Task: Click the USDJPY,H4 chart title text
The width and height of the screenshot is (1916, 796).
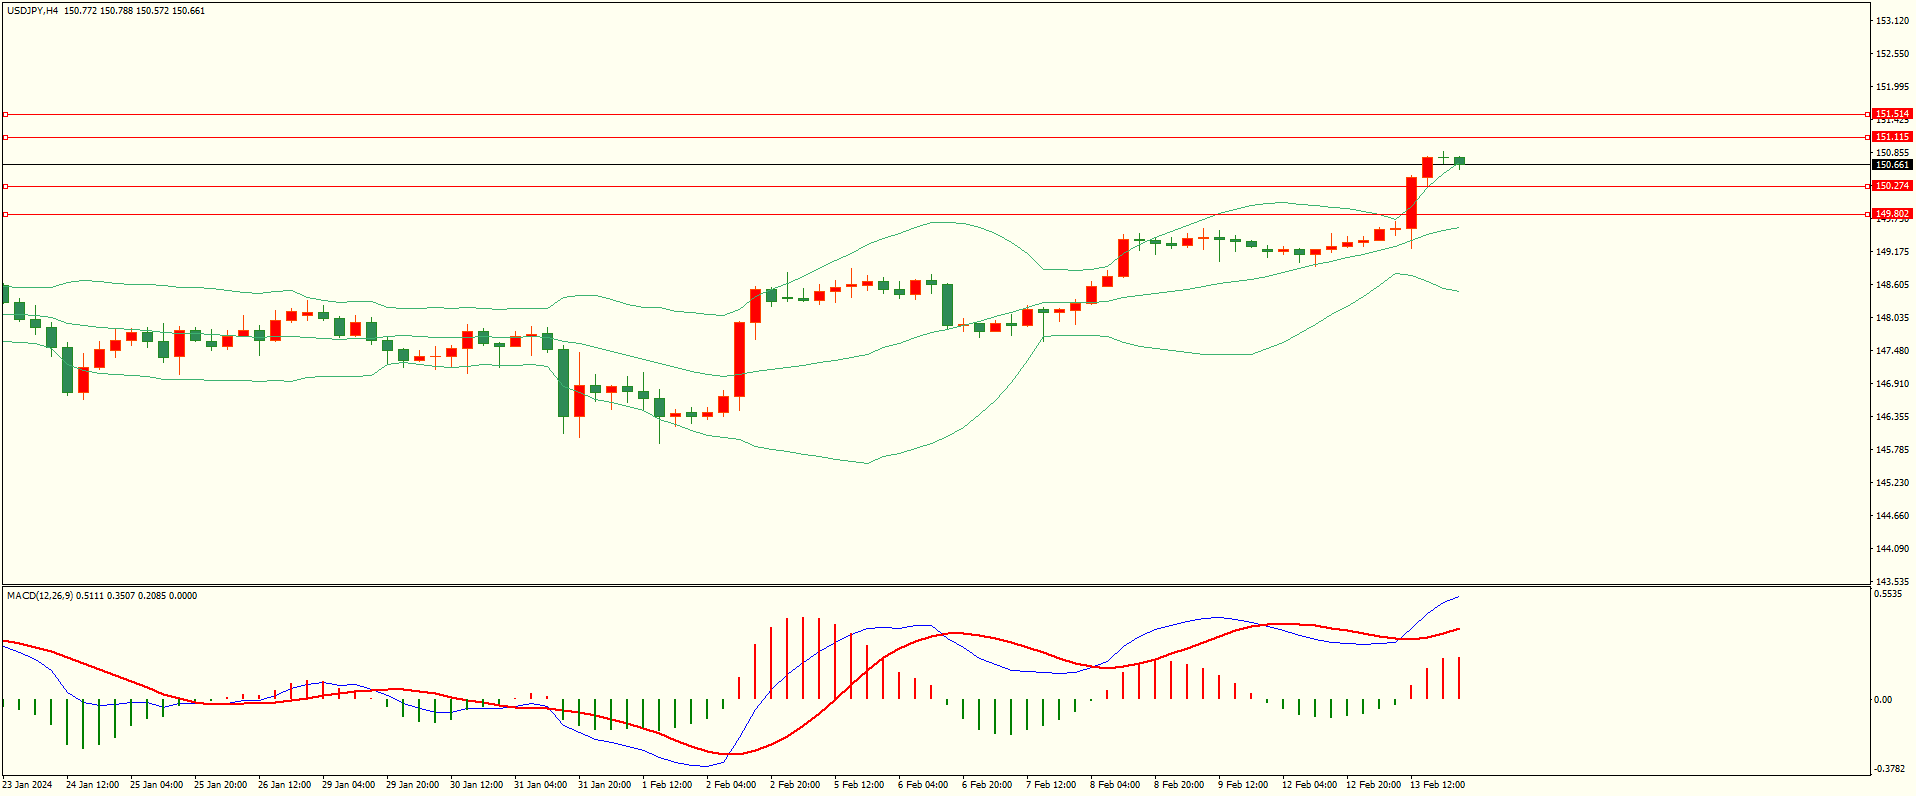Action: [x=32, y=11]
